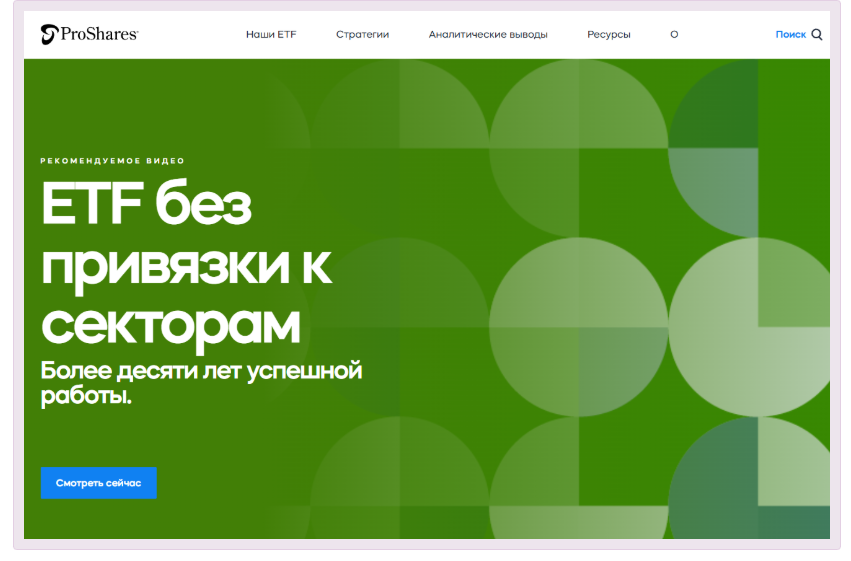Open the Ресурсы menu
The image size is (851, 561).
[x=609, y=35]
